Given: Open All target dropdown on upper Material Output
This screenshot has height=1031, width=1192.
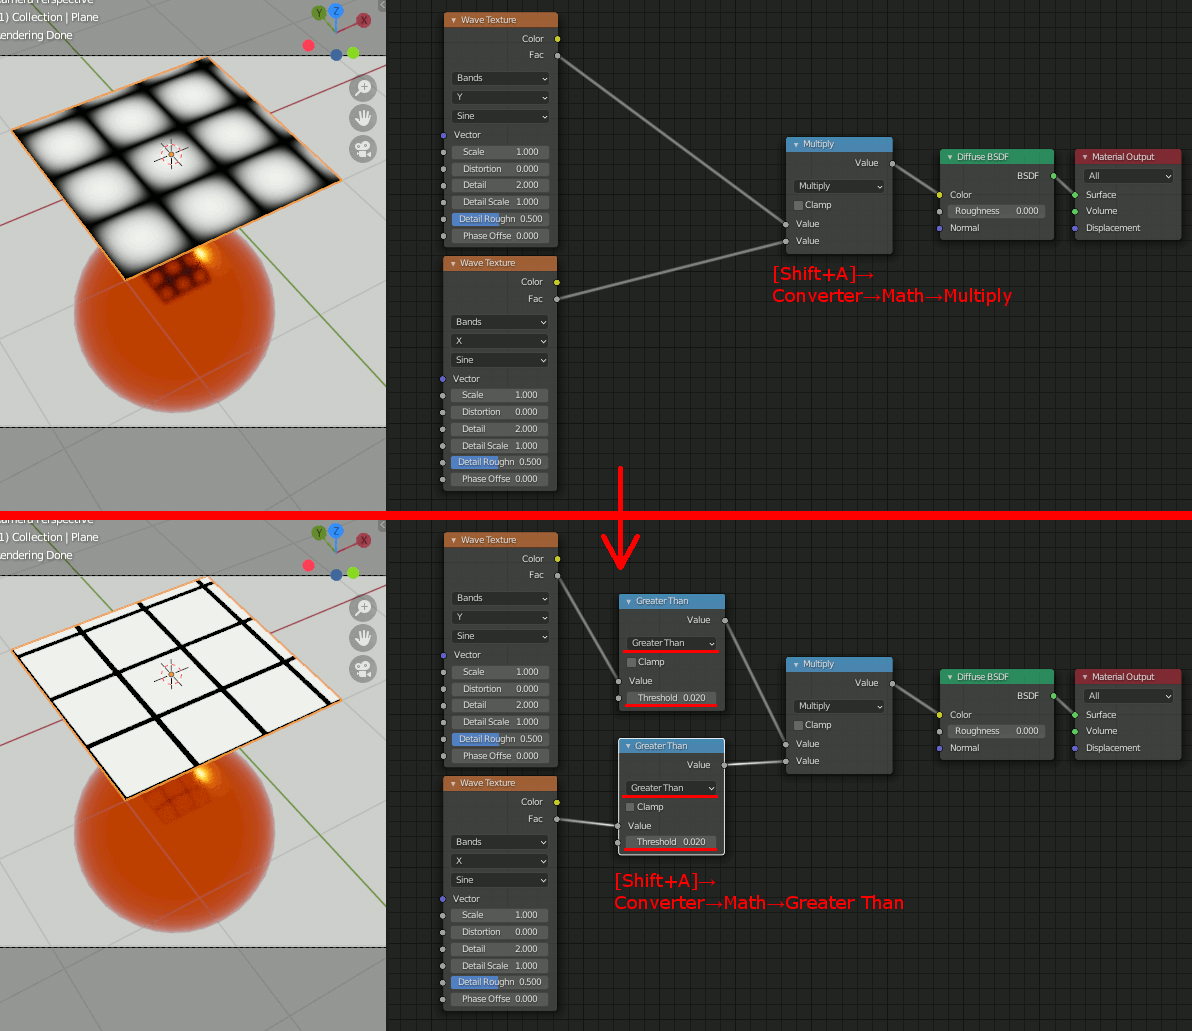Looking at the screenshot, I should pos(1128,176).
